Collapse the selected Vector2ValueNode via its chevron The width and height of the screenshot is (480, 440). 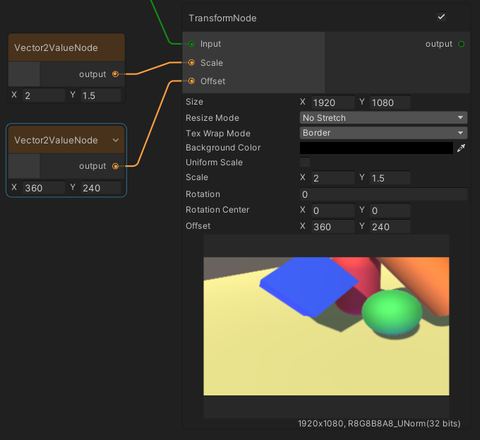click(x=116, y=140)
